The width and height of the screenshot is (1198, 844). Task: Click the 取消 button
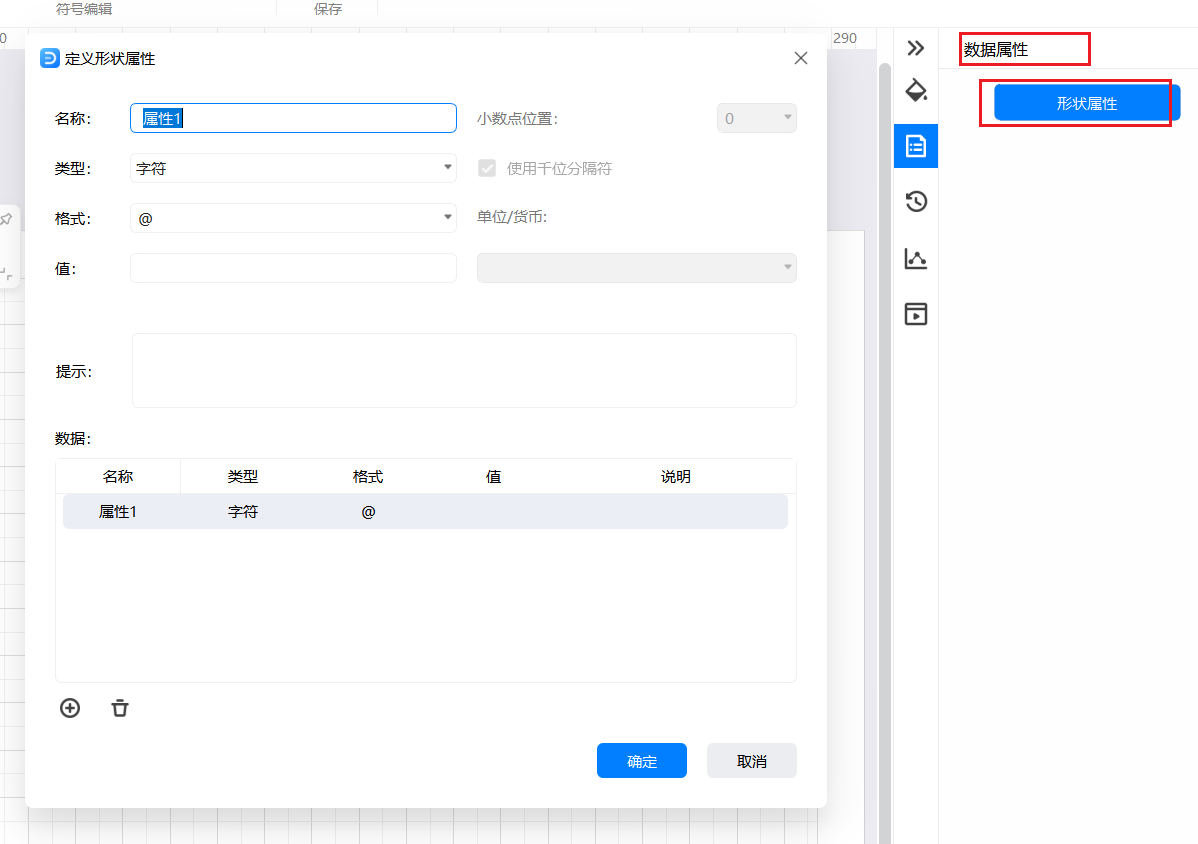pos(751,761)
